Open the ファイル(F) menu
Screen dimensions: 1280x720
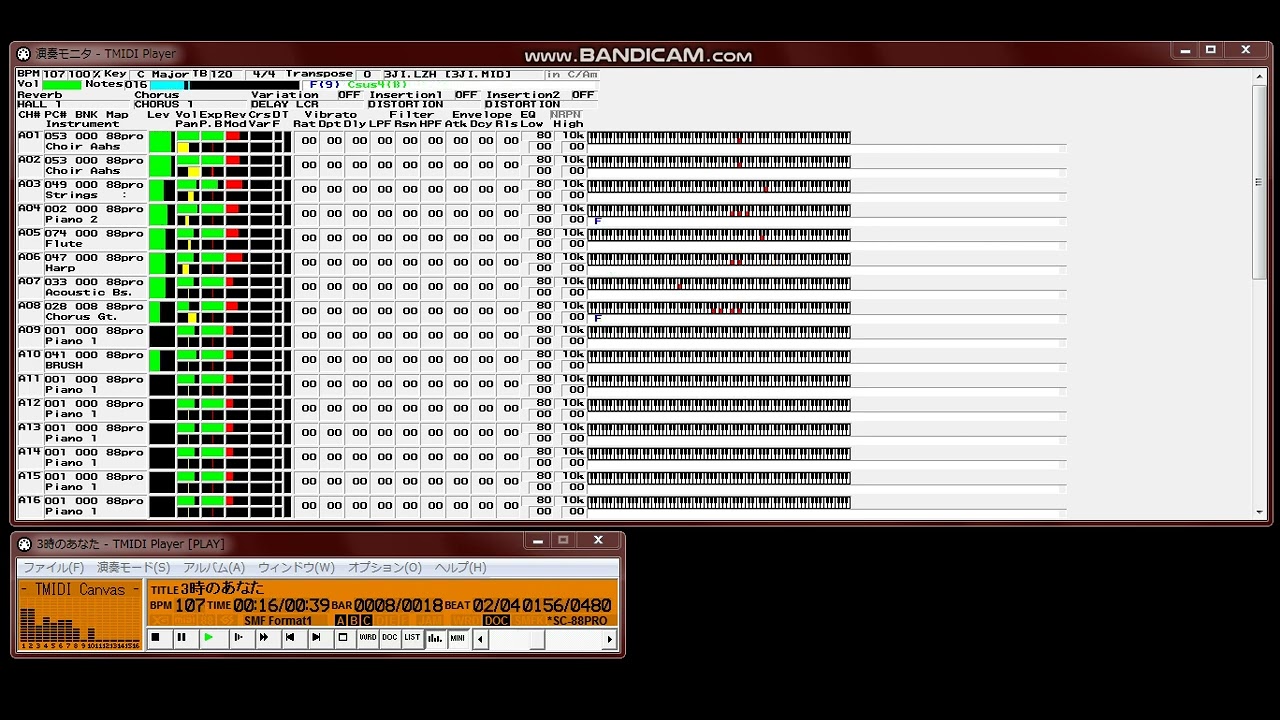tap(53, 567)
